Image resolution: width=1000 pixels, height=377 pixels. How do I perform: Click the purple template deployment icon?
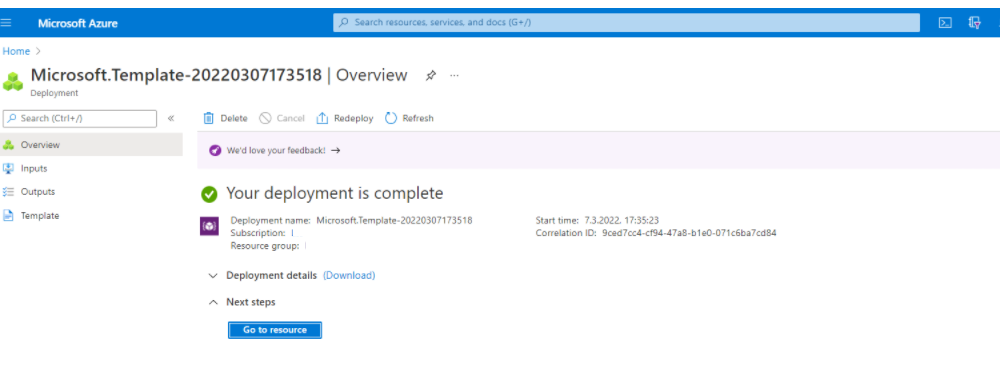pos(209,226)
